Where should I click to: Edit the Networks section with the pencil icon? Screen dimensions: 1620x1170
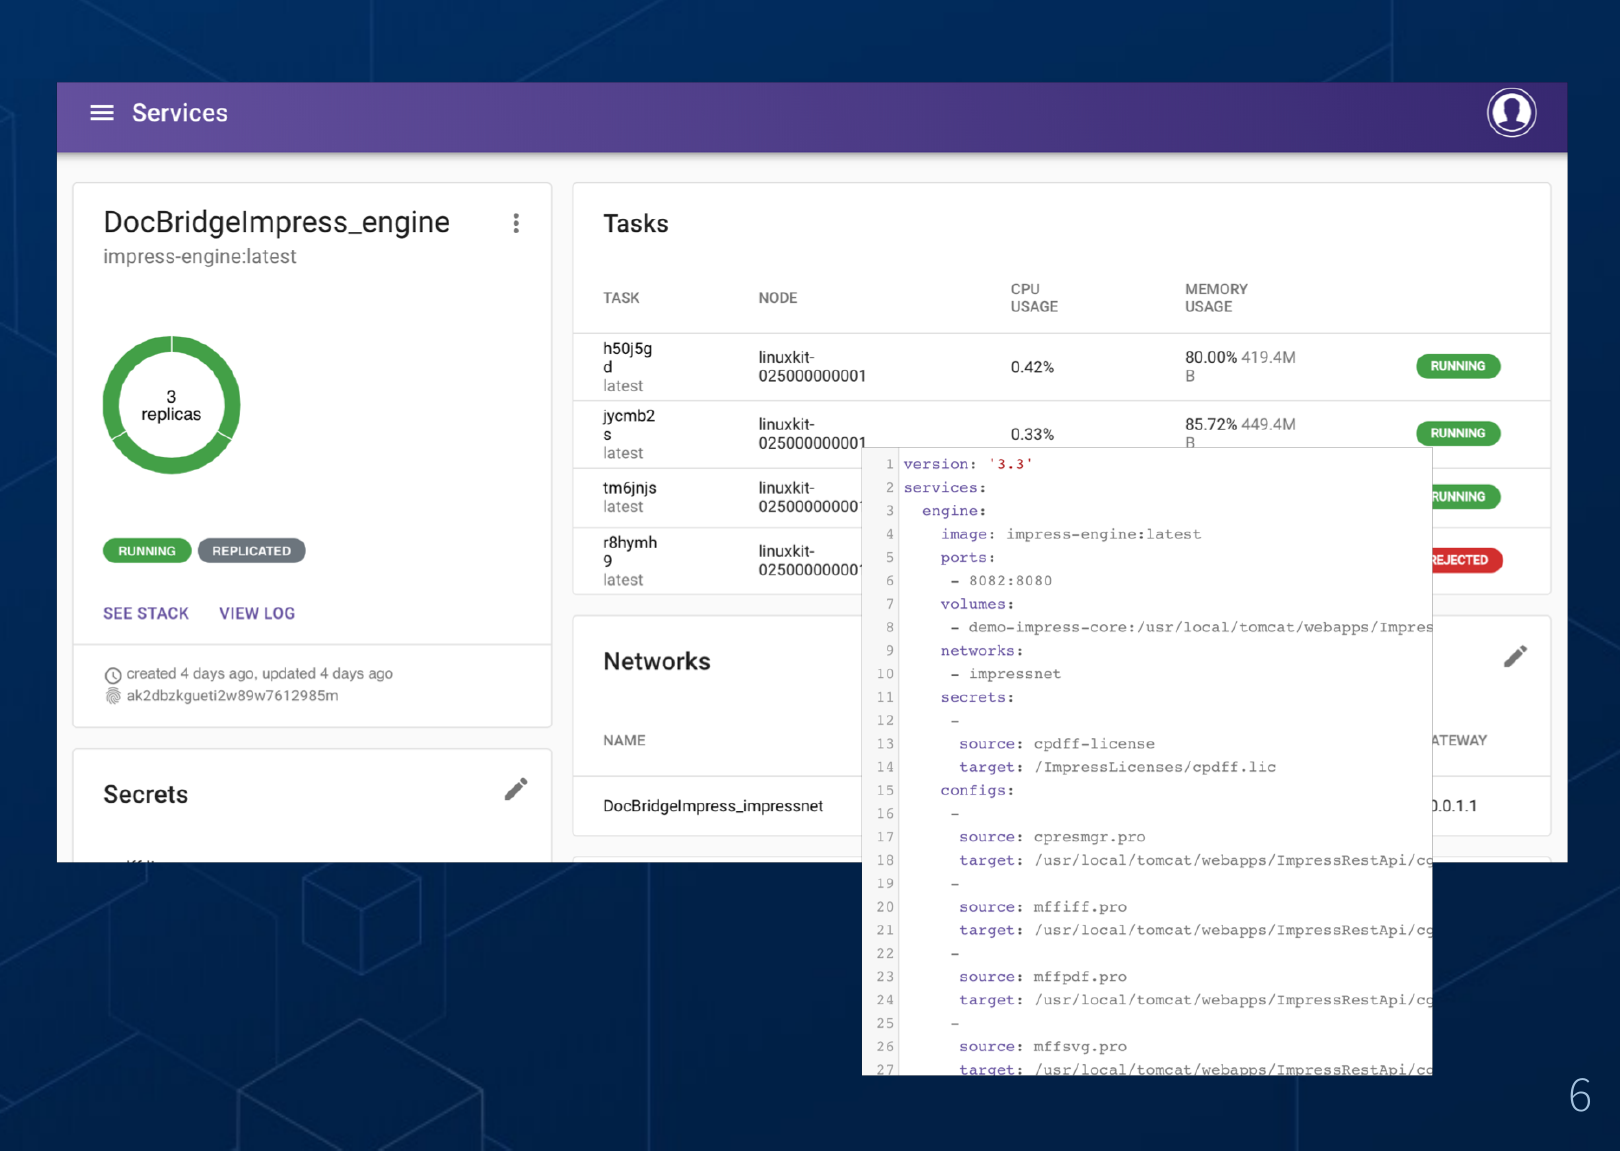(1515, 657)
